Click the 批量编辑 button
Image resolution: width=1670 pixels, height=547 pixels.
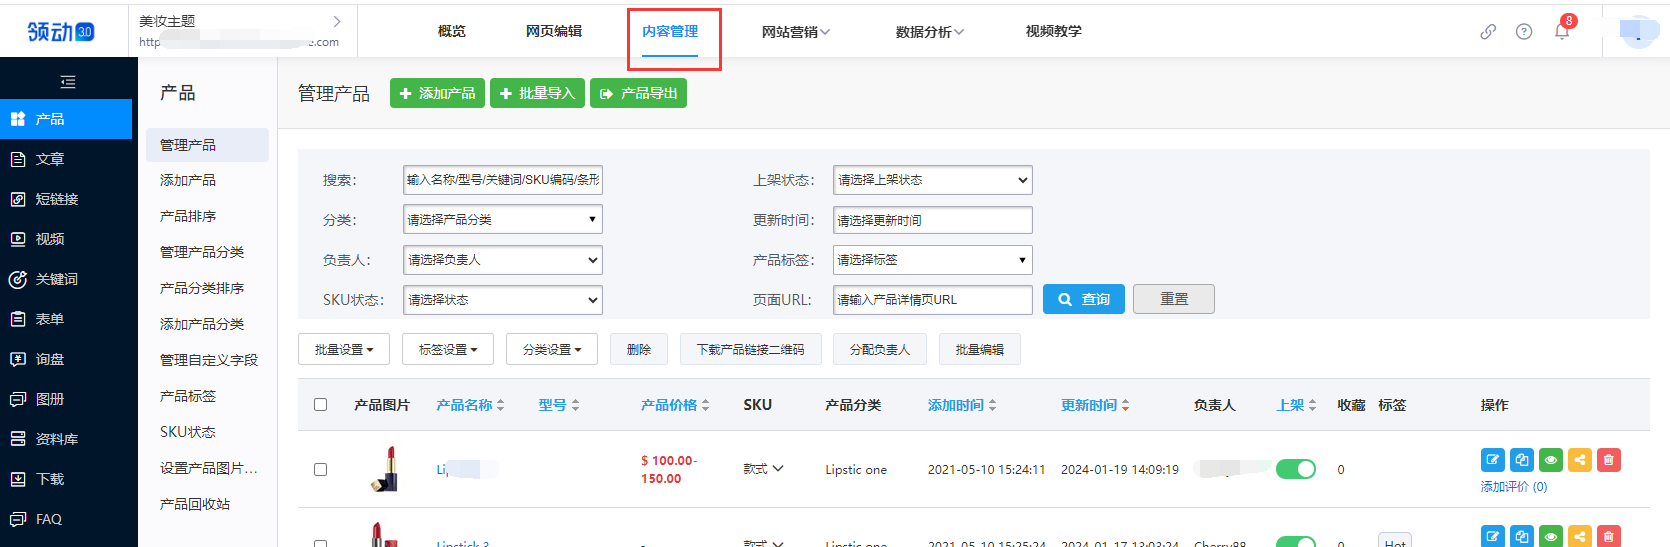click(x=979, y=350)
